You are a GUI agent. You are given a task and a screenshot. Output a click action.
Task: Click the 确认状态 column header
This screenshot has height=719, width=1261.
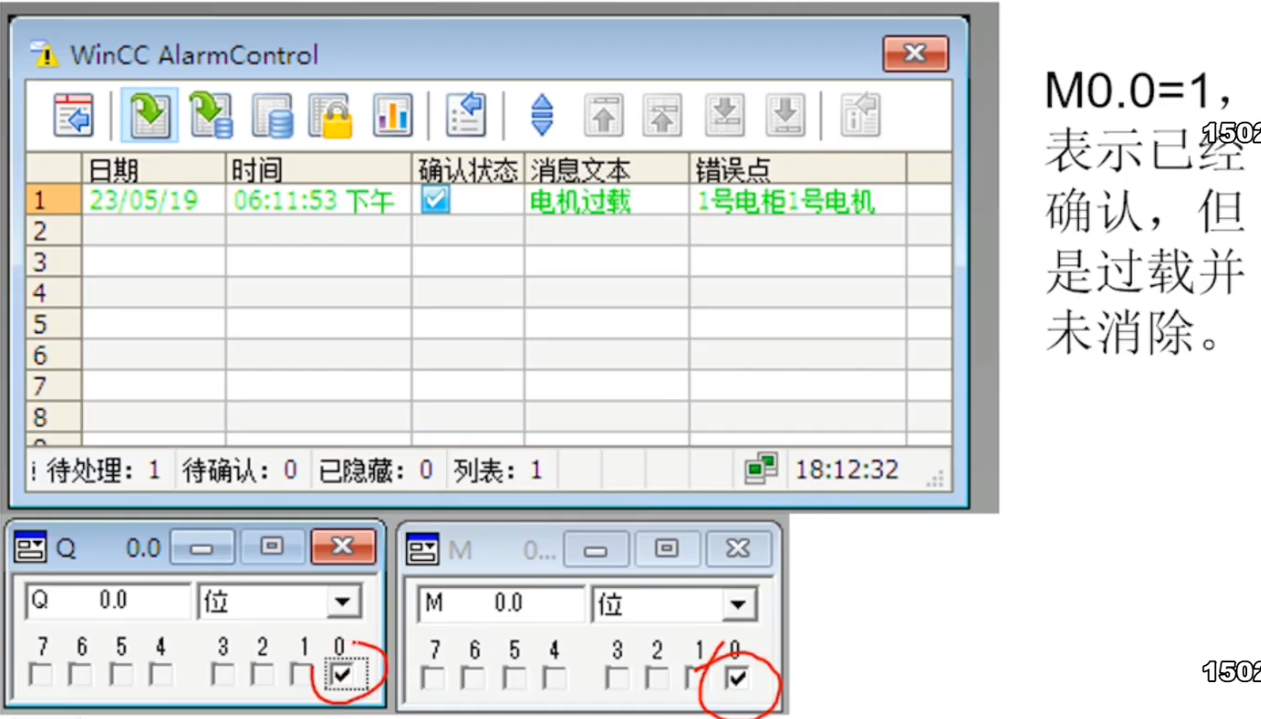[468, 168]
